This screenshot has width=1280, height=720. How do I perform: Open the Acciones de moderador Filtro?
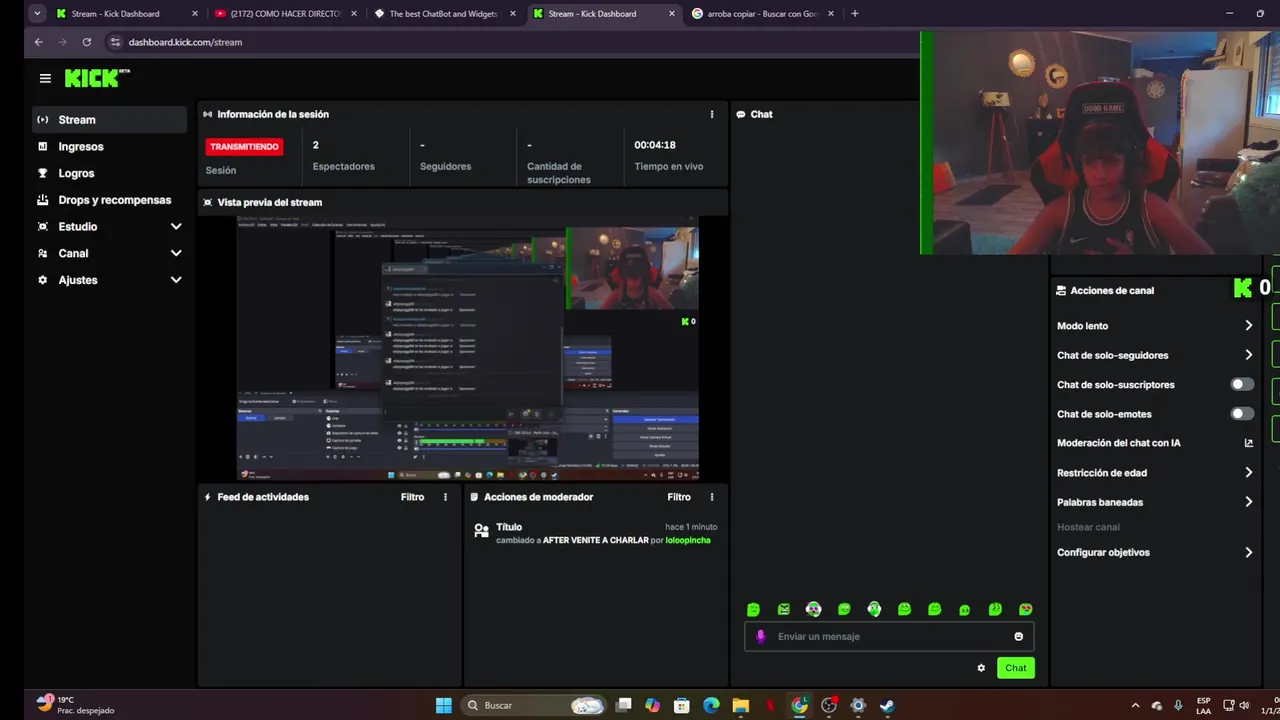(x=679, y=497)
